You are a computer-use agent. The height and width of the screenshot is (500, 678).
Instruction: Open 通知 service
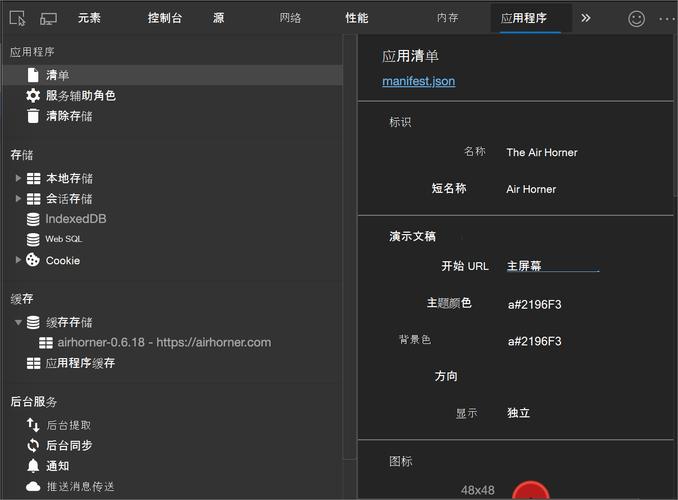coord(58,466)
